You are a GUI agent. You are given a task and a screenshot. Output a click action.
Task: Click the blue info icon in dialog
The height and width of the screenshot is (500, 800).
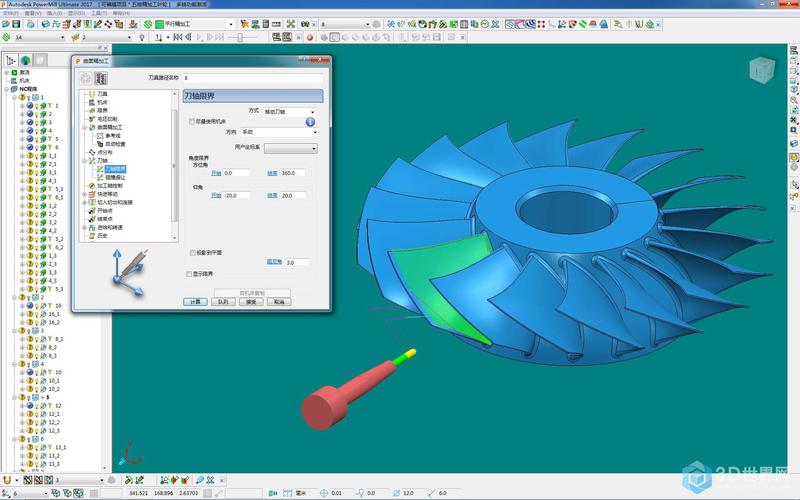pos(310,122)
